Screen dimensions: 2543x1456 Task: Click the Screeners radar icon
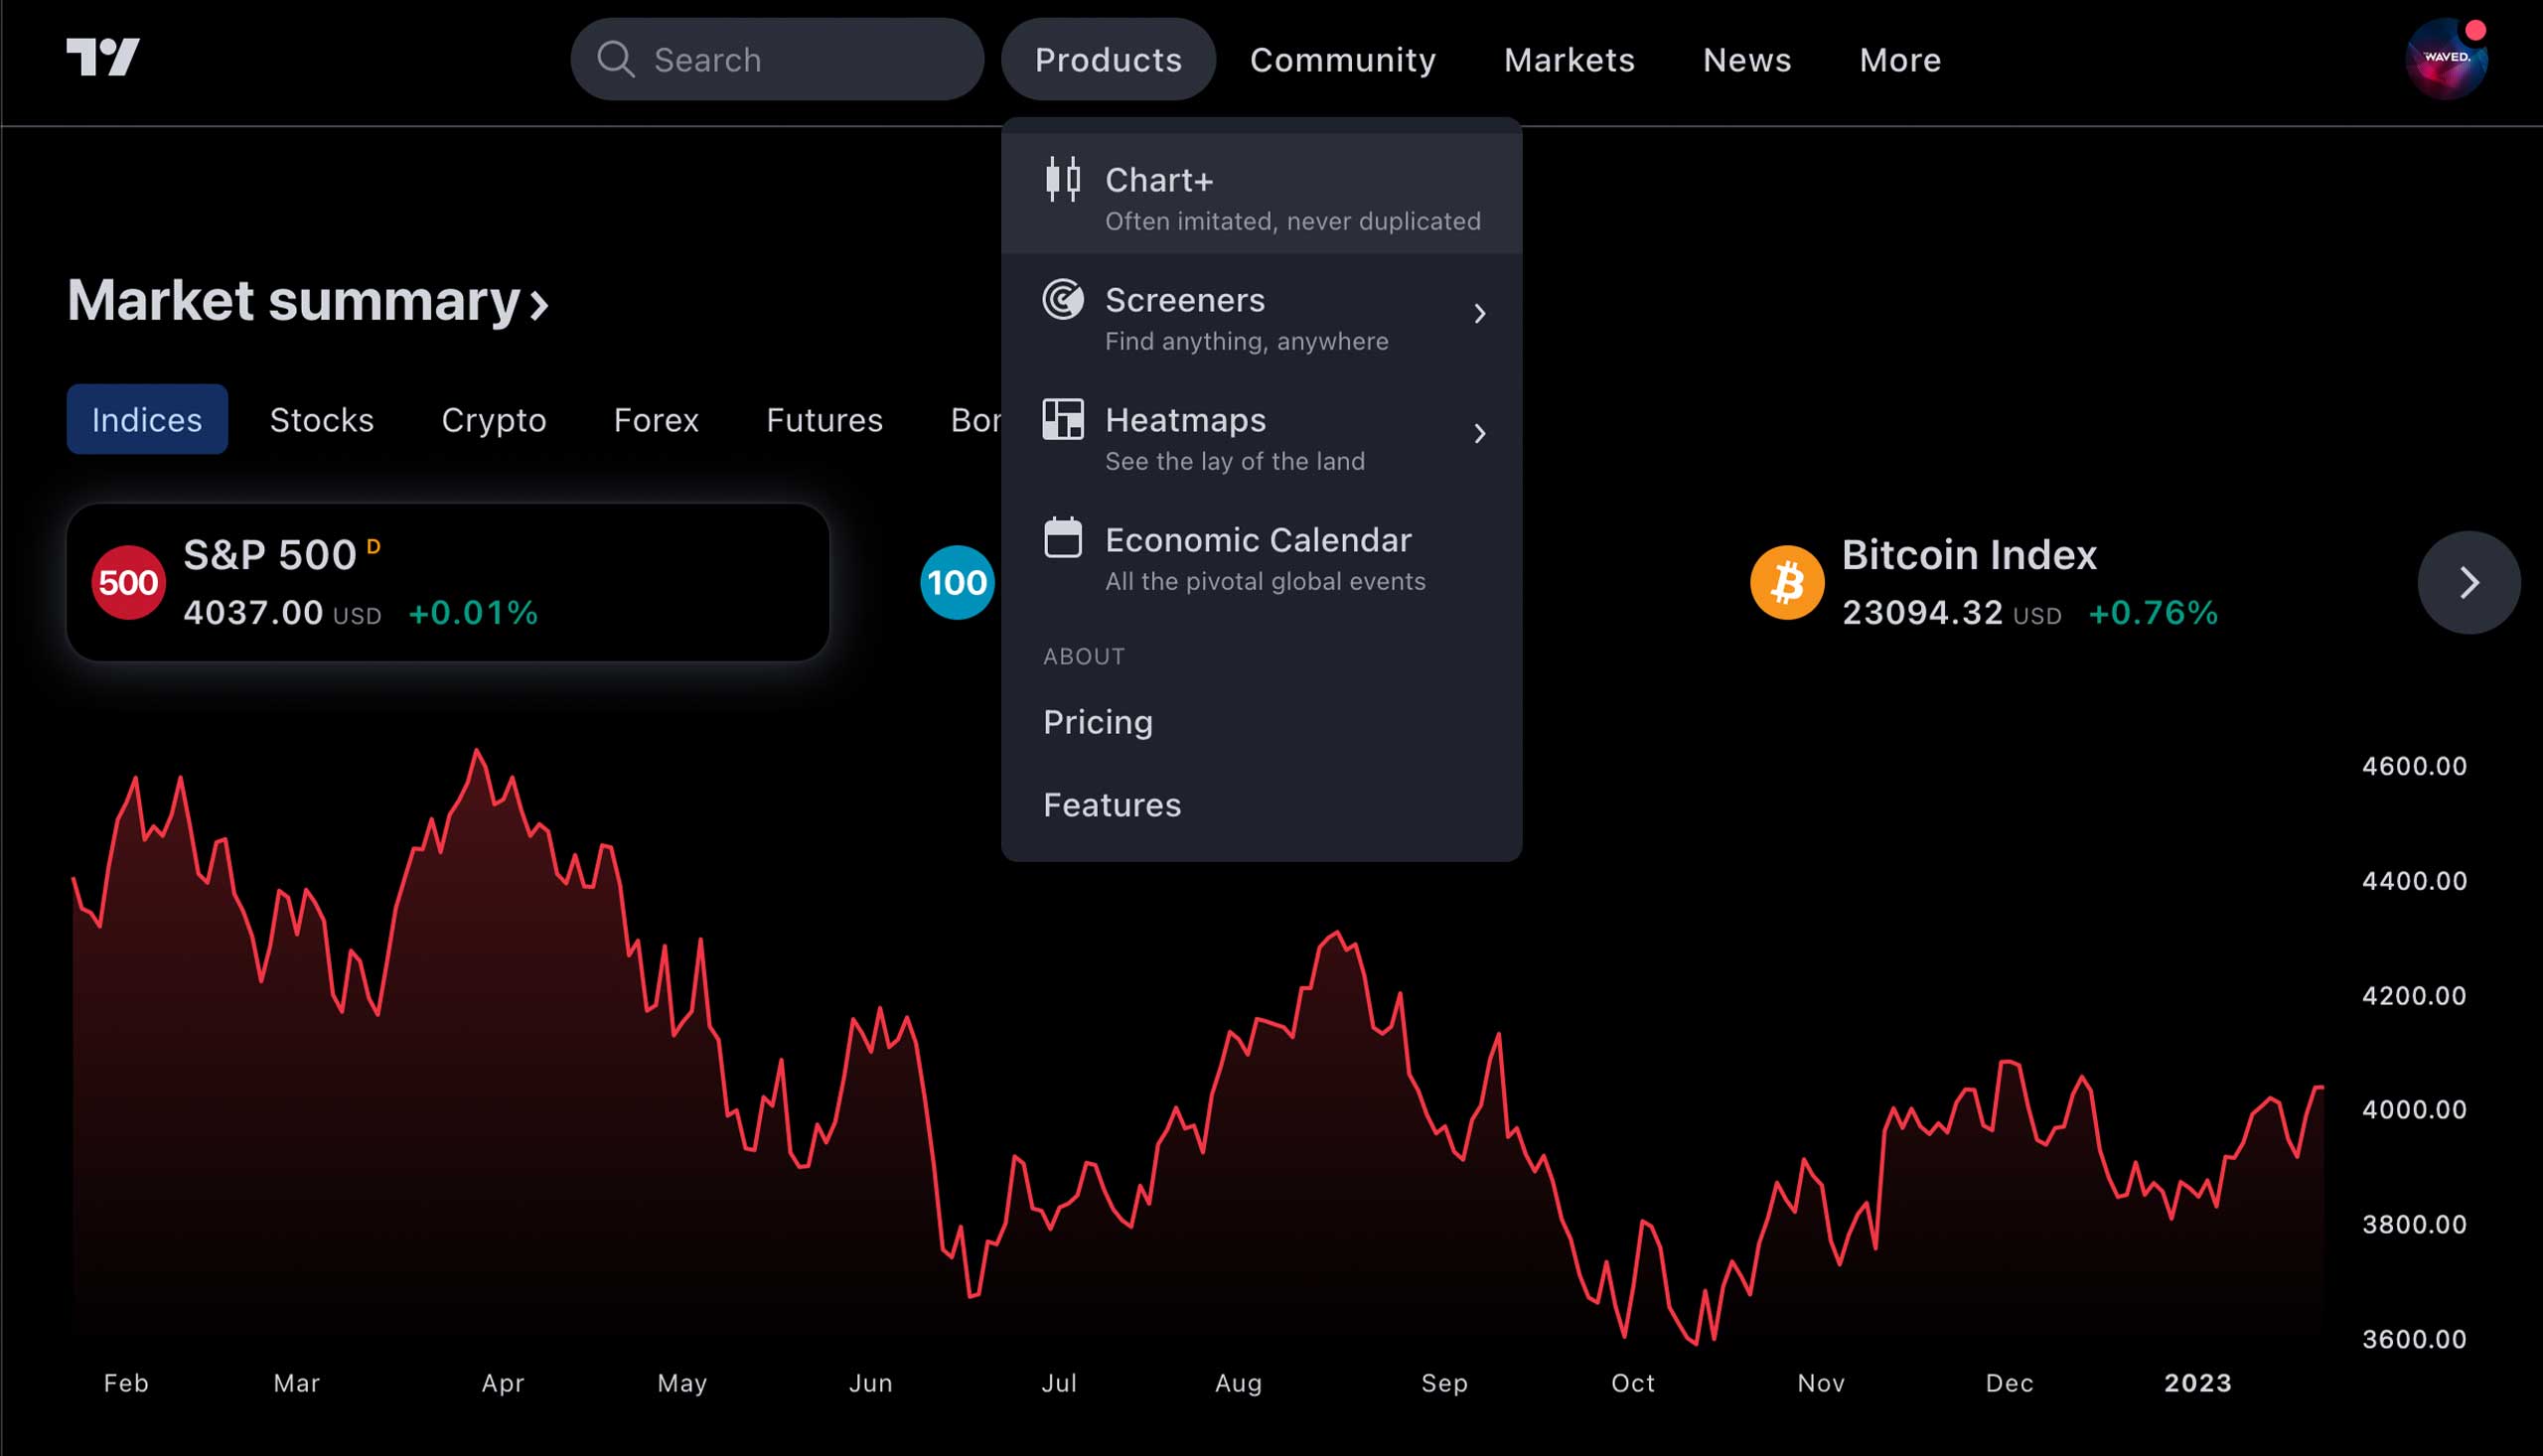pos(1062,299)
